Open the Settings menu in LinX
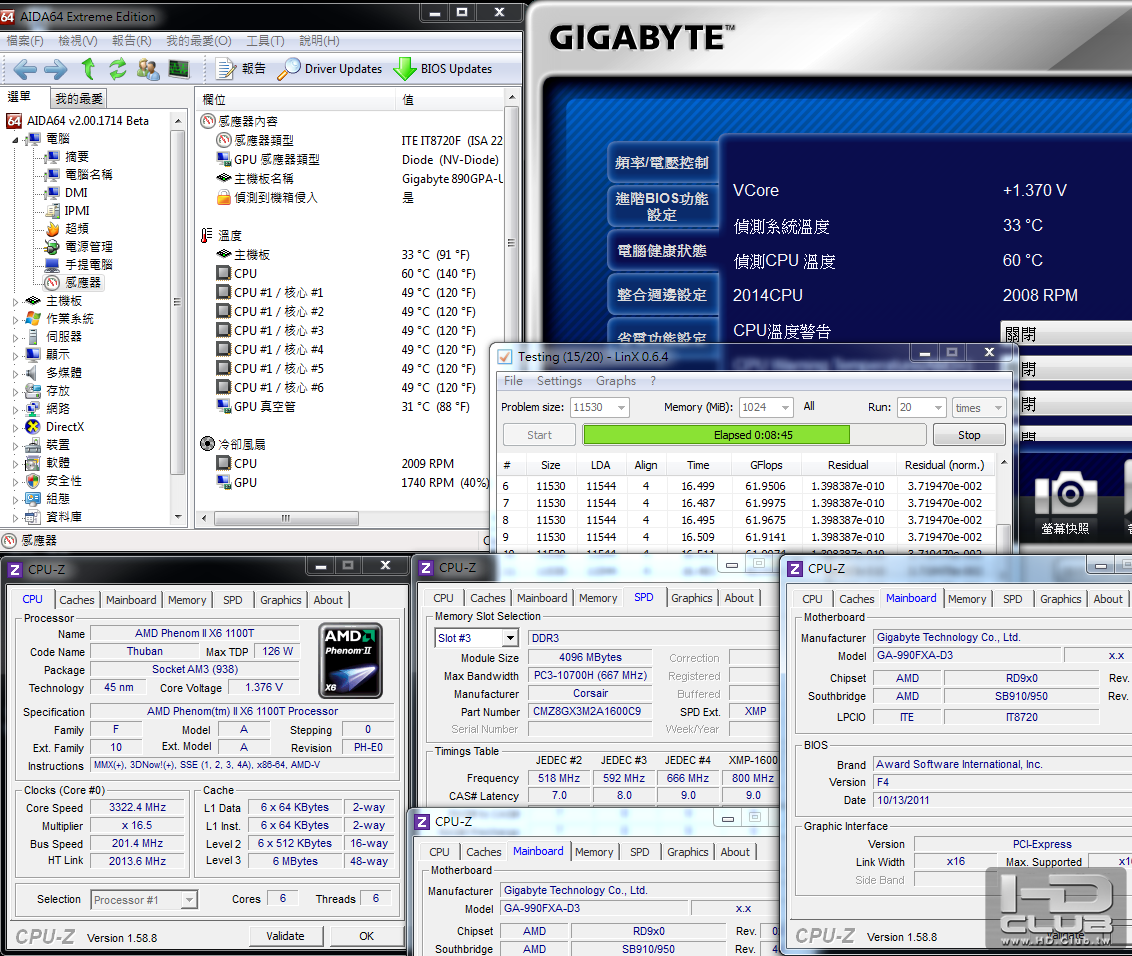Viewport: 1132px width, 956px height. coord(559,381)
